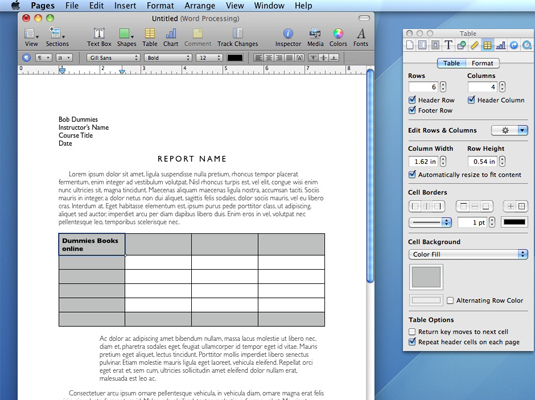Image resolution: width=535 pixels, height=400 pixels.
Task: Click the Rows count stepper
Action: (443, 87)
